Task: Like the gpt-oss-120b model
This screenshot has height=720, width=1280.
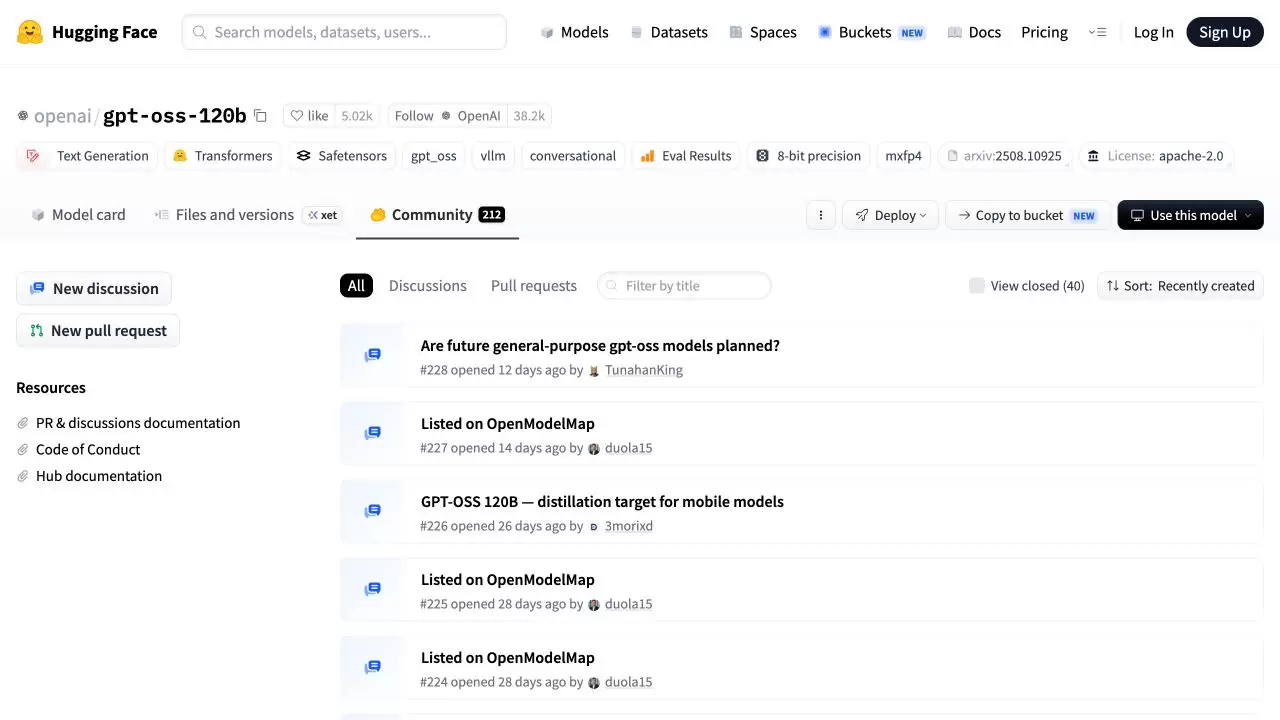Action: 309,116
